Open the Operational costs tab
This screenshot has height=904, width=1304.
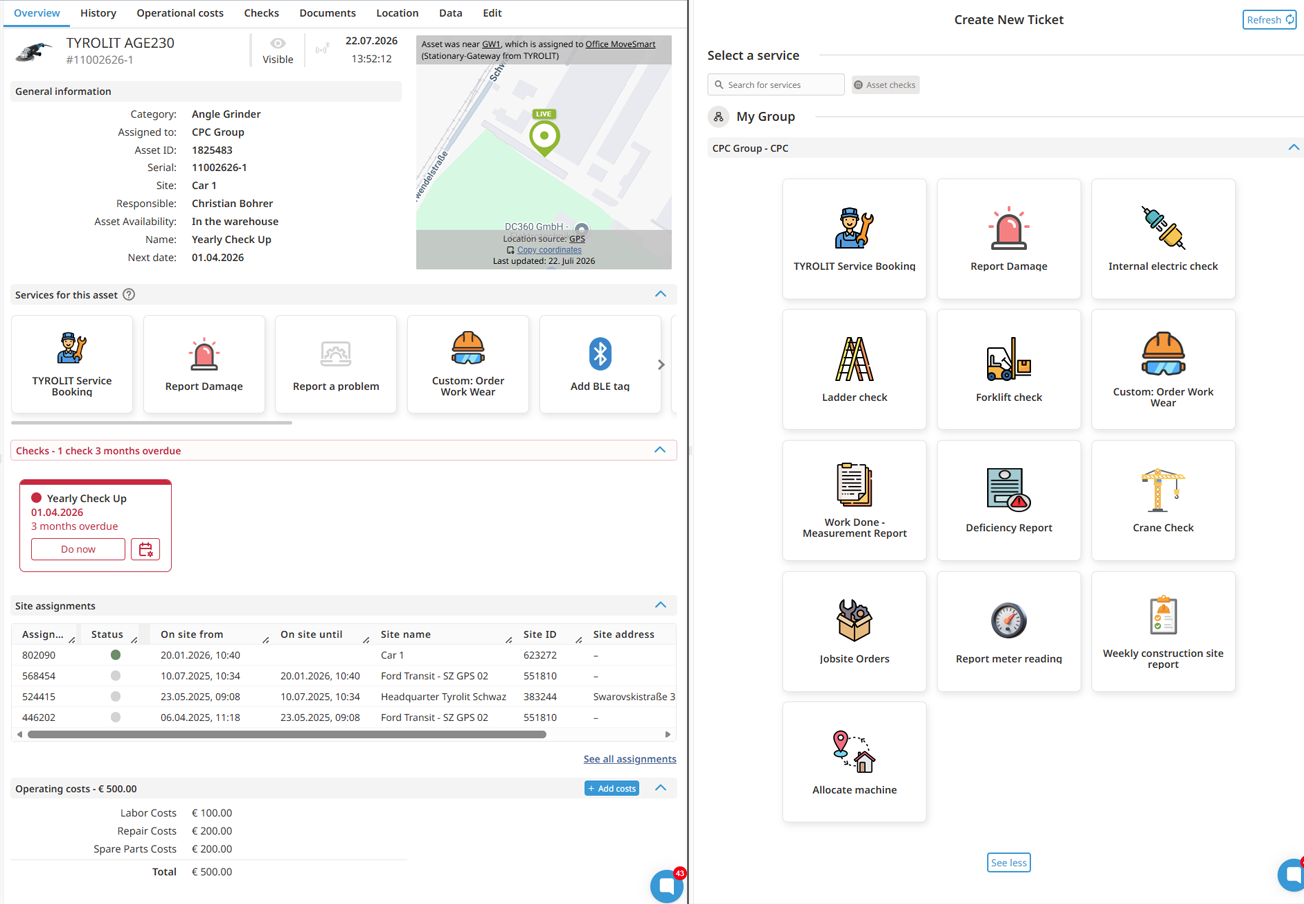pyautogui.click(x=180, y=13)
